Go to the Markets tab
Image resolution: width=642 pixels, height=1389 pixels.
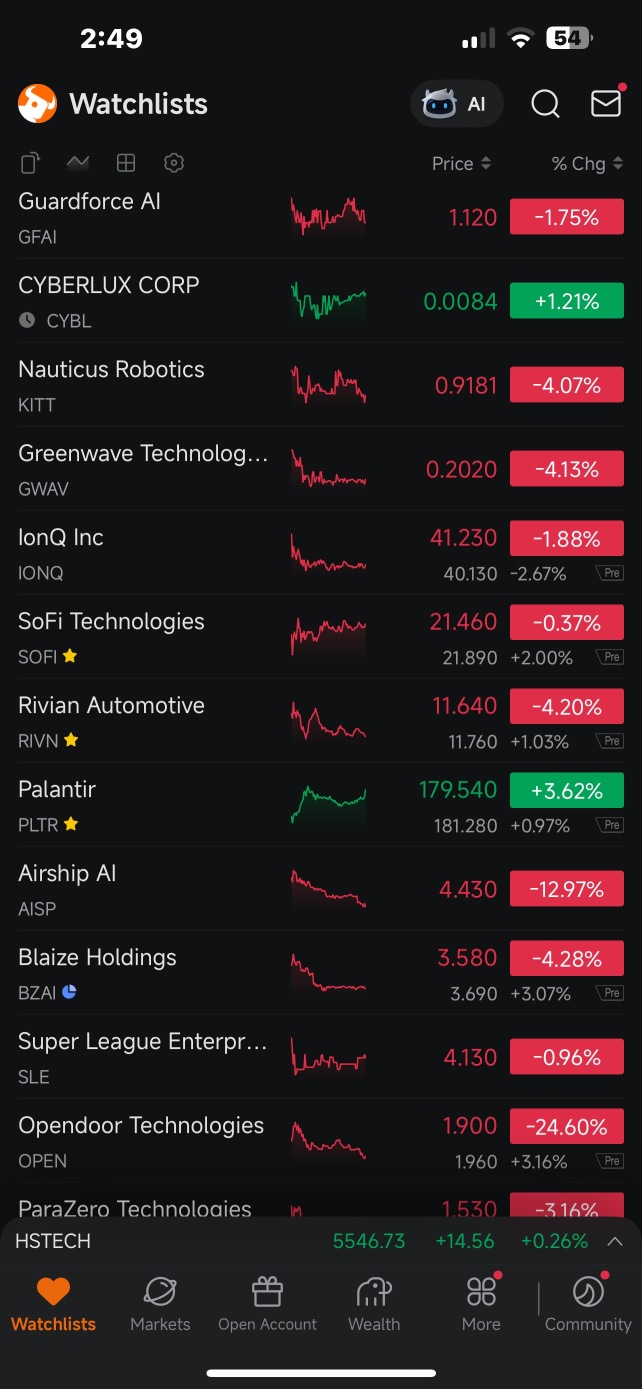[160, 1304]
